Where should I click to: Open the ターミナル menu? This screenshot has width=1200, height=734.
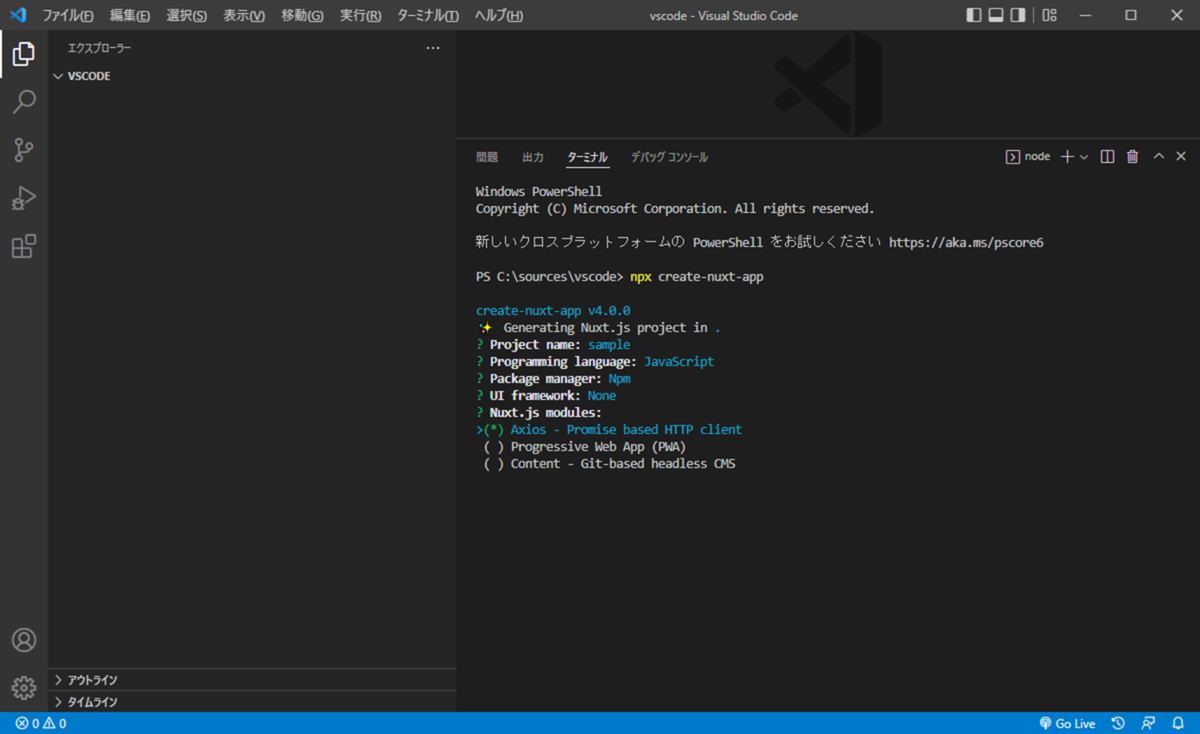(x=428, y=15)
